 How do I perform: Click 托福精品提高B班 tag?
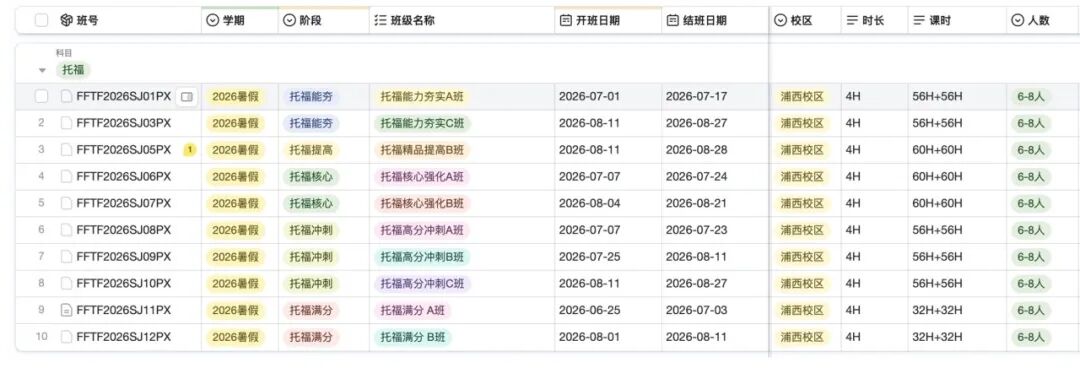(x=422, y=150)
